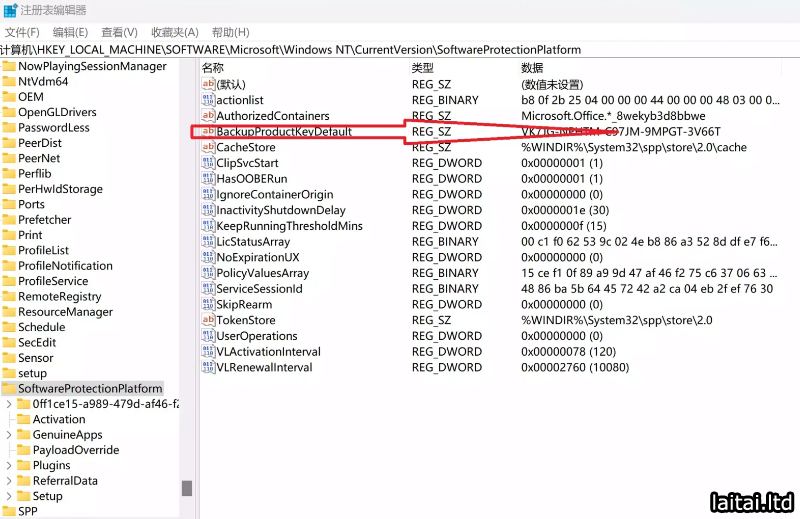Sort by the 名称 column header
800x519 pixels.
tap(213, 67)
